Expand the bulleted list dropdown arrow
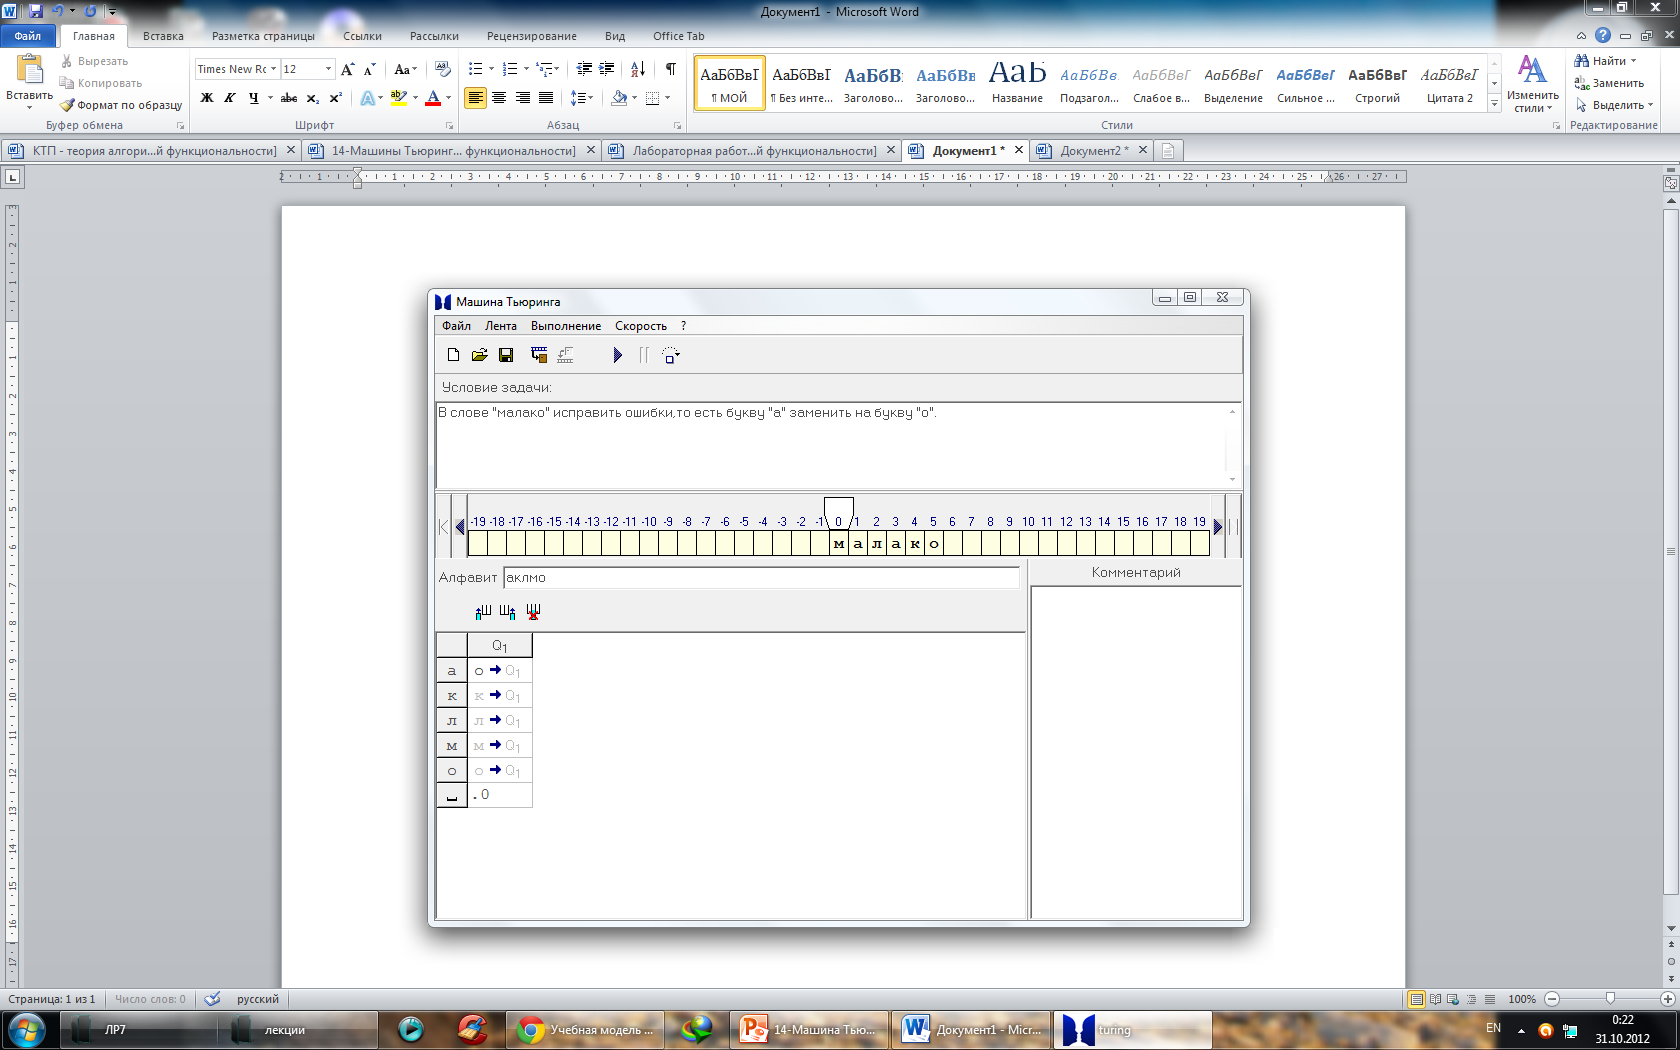1680x1050 pixels. click(491, 69)
